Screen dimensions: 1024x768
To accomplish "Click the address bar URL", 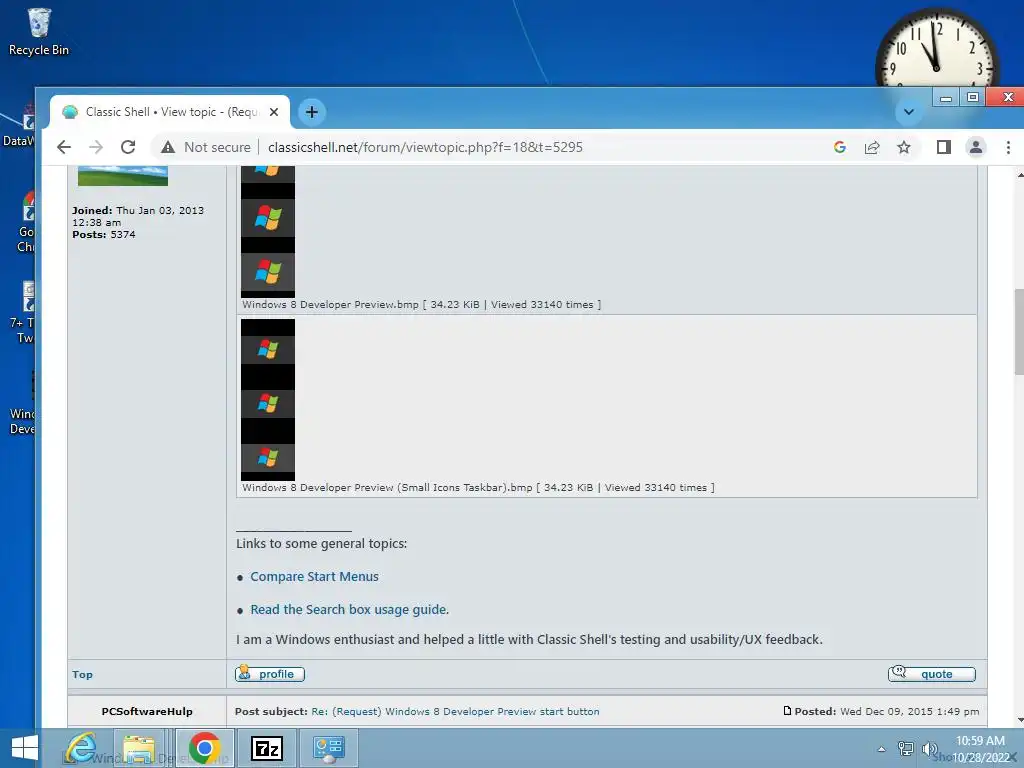I will [425, 147].
